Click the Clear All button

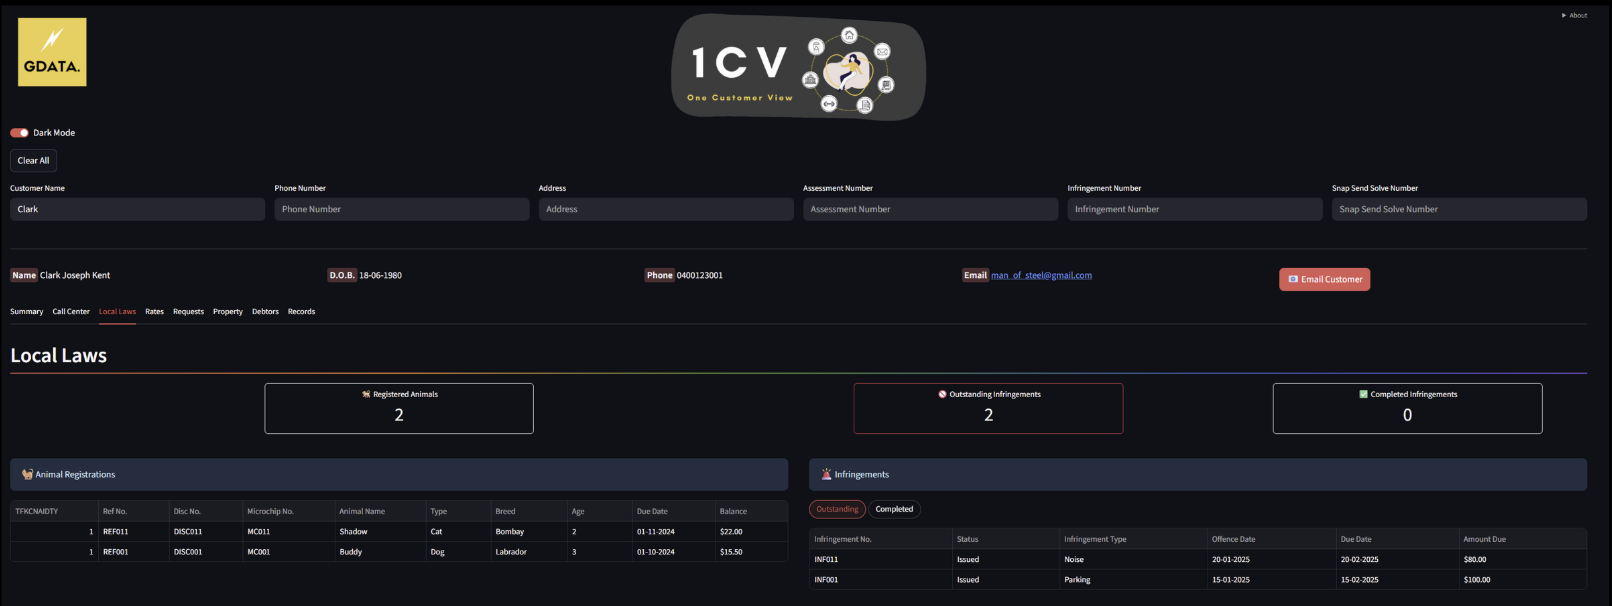[x=33, y=160]
